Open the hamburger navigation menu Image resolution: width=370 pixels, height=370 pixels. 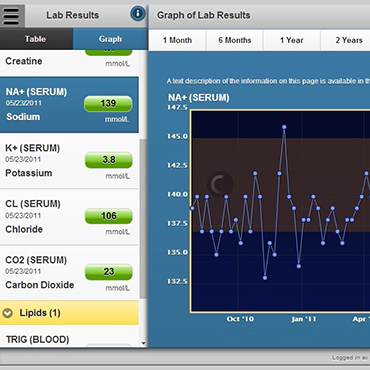point(12,15)
